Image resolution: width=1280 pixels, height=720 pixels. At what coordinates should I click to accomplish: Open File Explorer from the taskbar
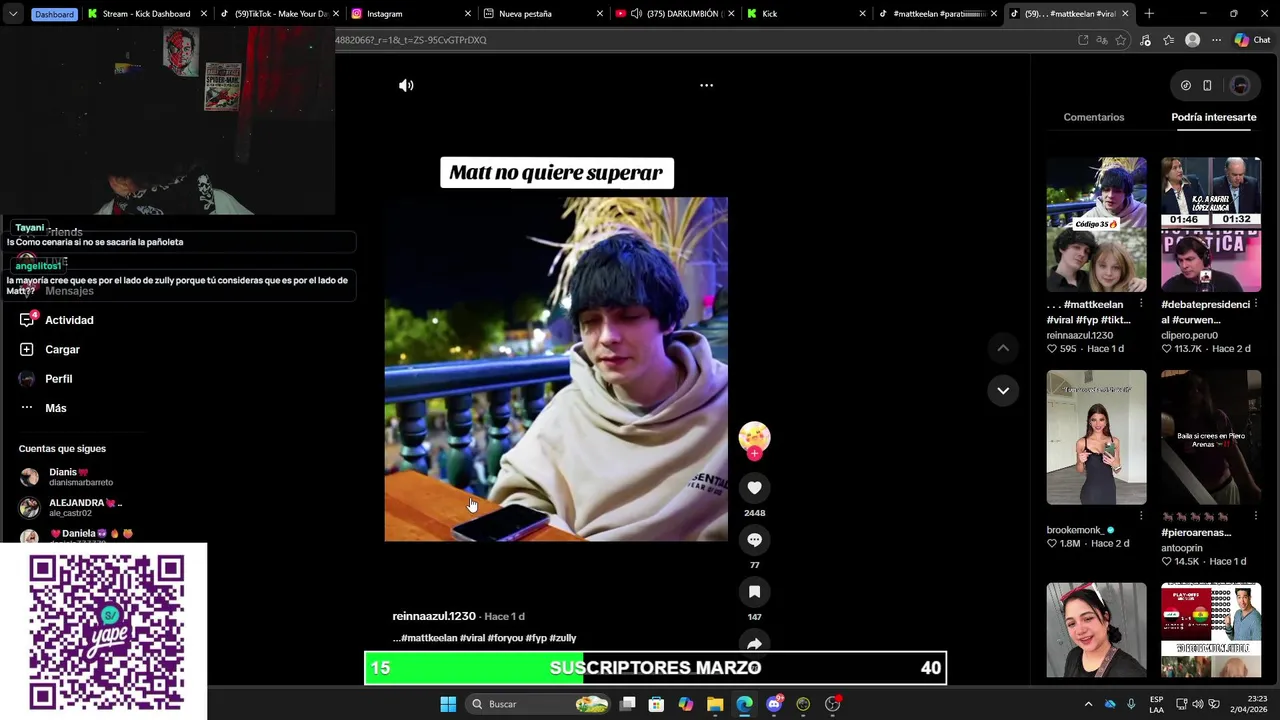tap(715, 704)
